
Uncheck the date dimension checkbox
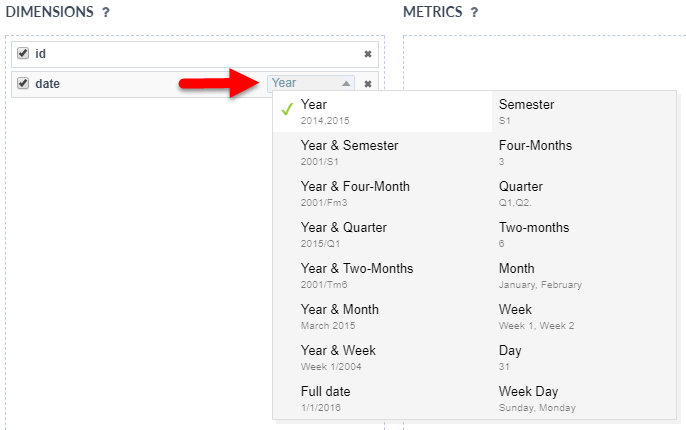(23, 83)
